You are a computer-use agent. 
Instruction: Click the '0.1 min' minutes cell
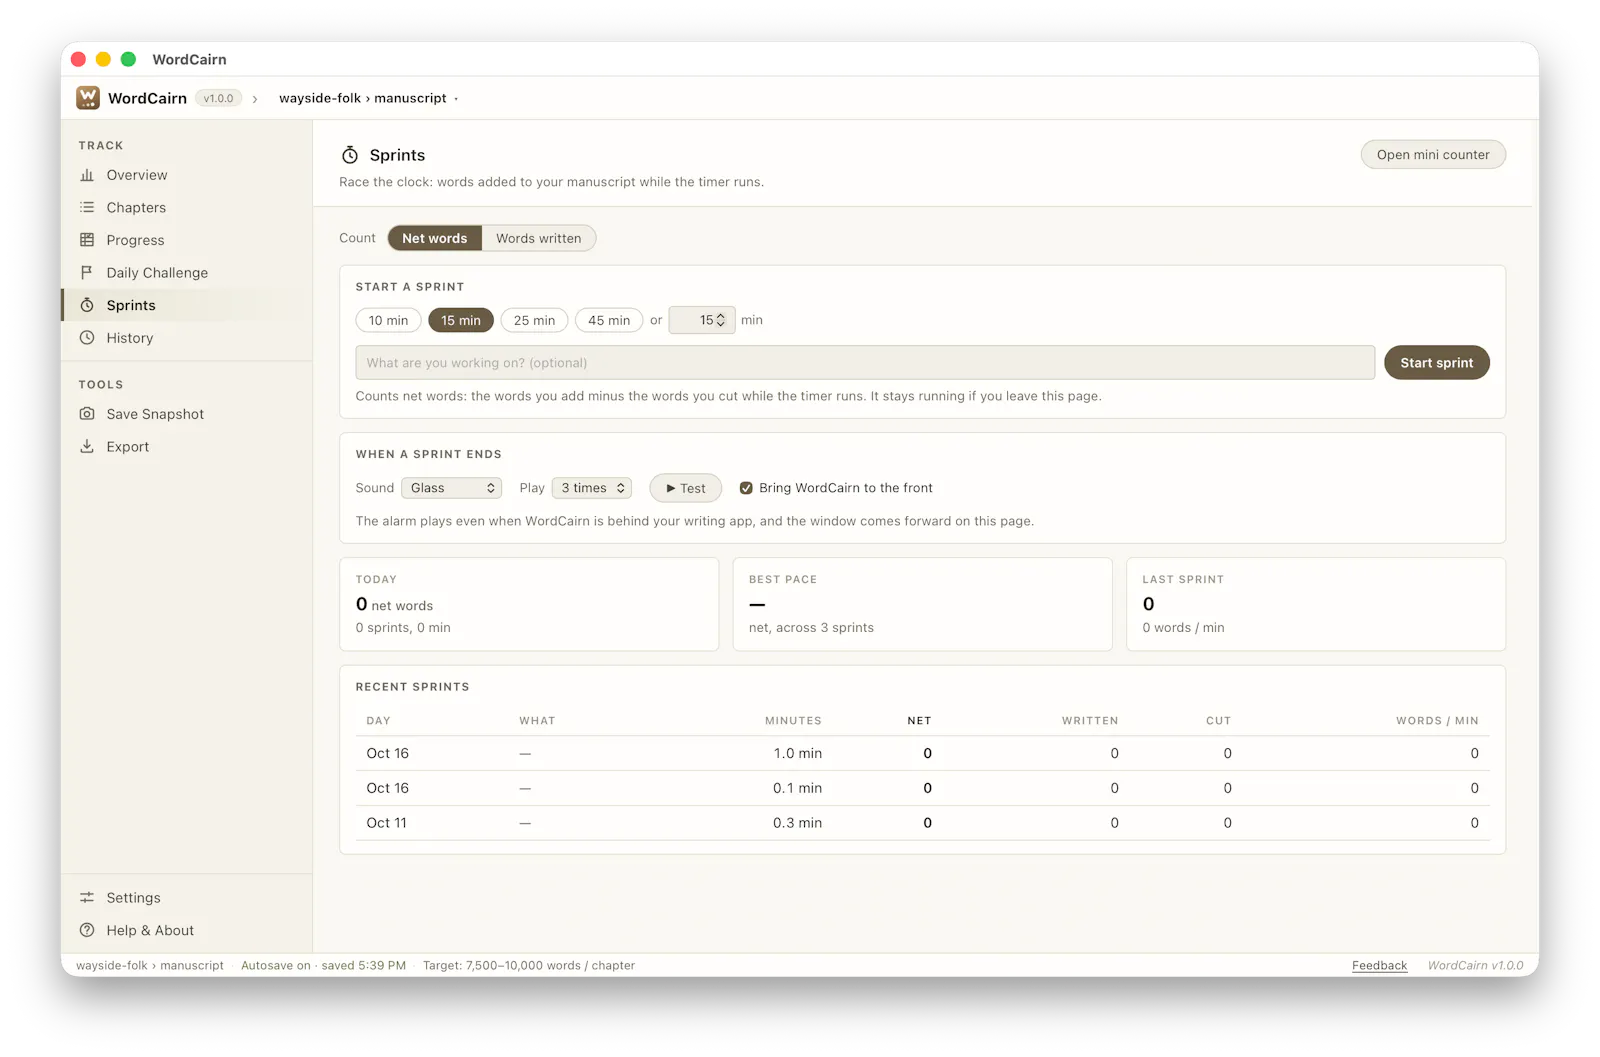pos(798,788)
